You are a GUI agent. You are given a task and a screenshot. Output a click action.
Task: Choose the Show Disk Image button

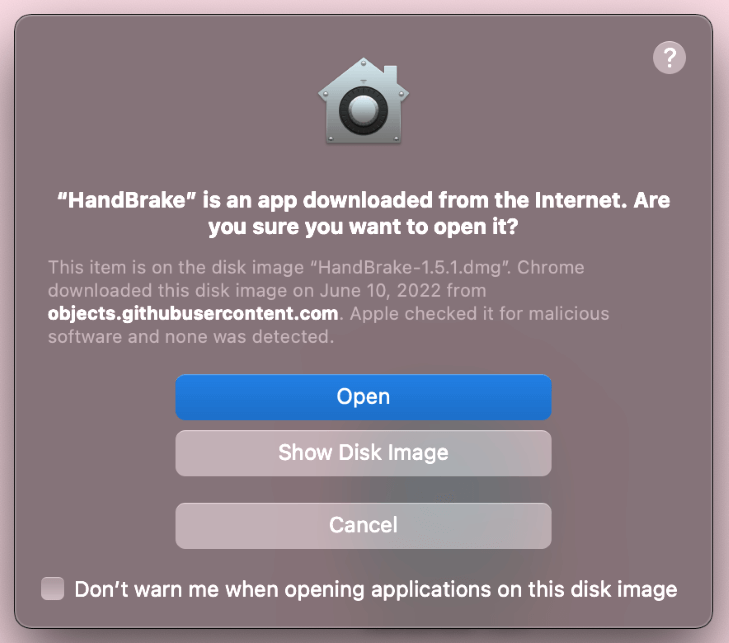(x=363, y=453)
